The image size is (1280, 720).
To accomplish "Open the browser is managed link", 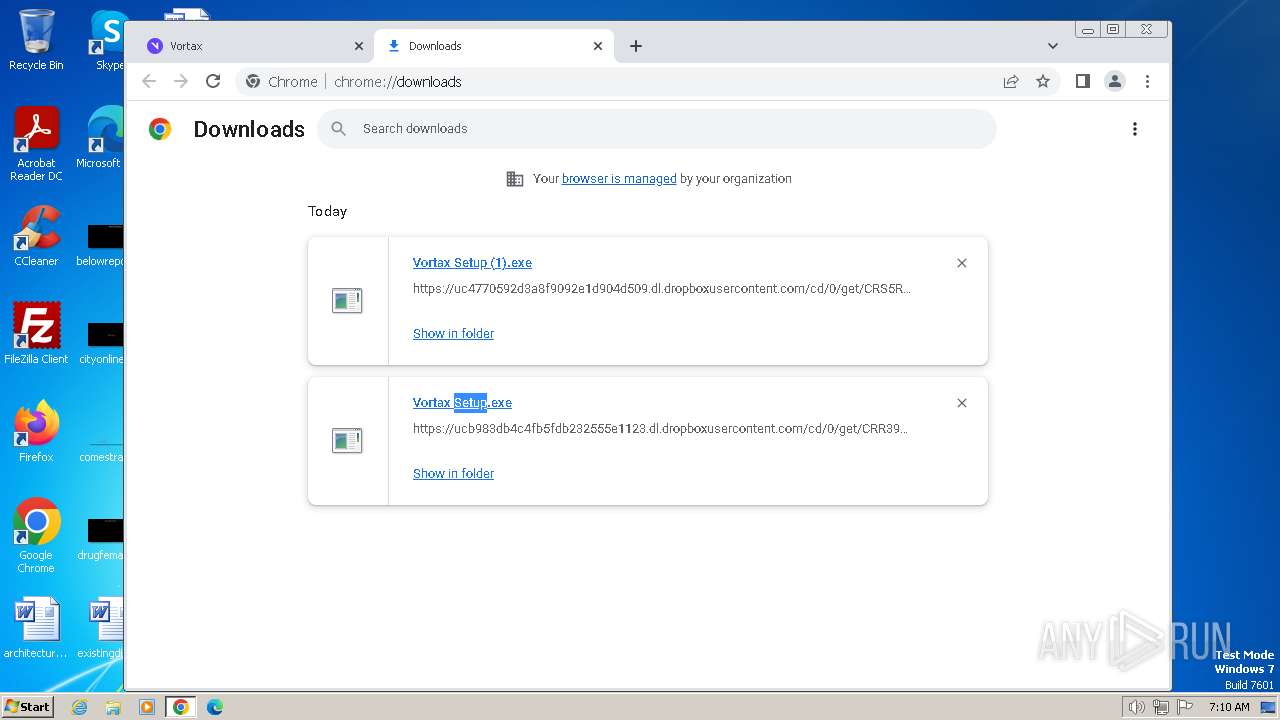I will click(x=619, y=179).
